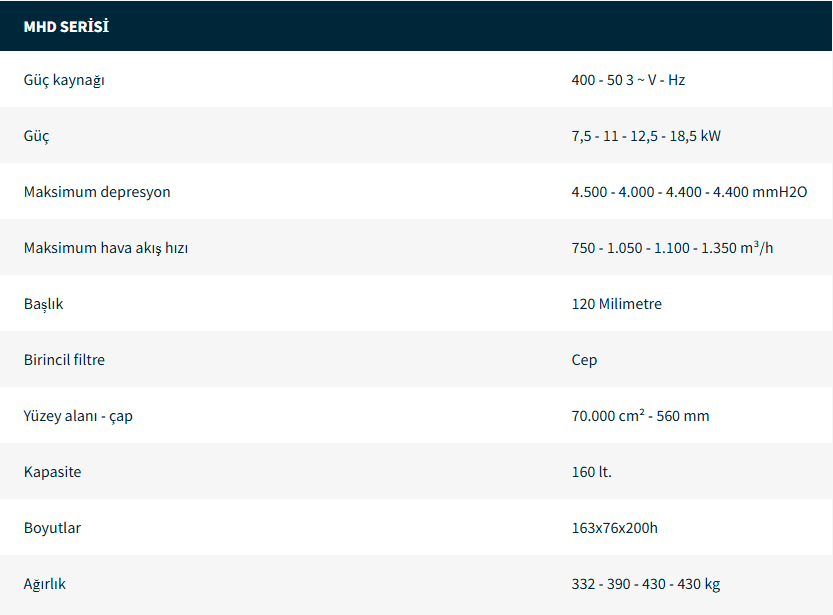Viewport: 833px width, 615px height.
Task: Click the Başlık row label
Action: (x=44, y=304)
